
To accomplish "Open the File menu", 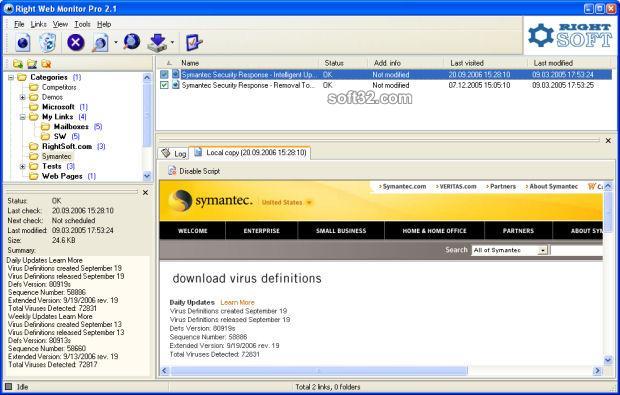I will [x=19, y=24].
